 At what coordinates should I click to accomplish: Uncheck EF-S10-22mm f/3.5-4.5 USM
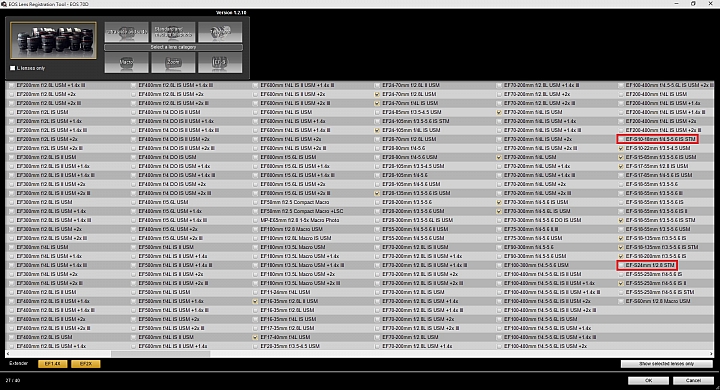(621, 148)
